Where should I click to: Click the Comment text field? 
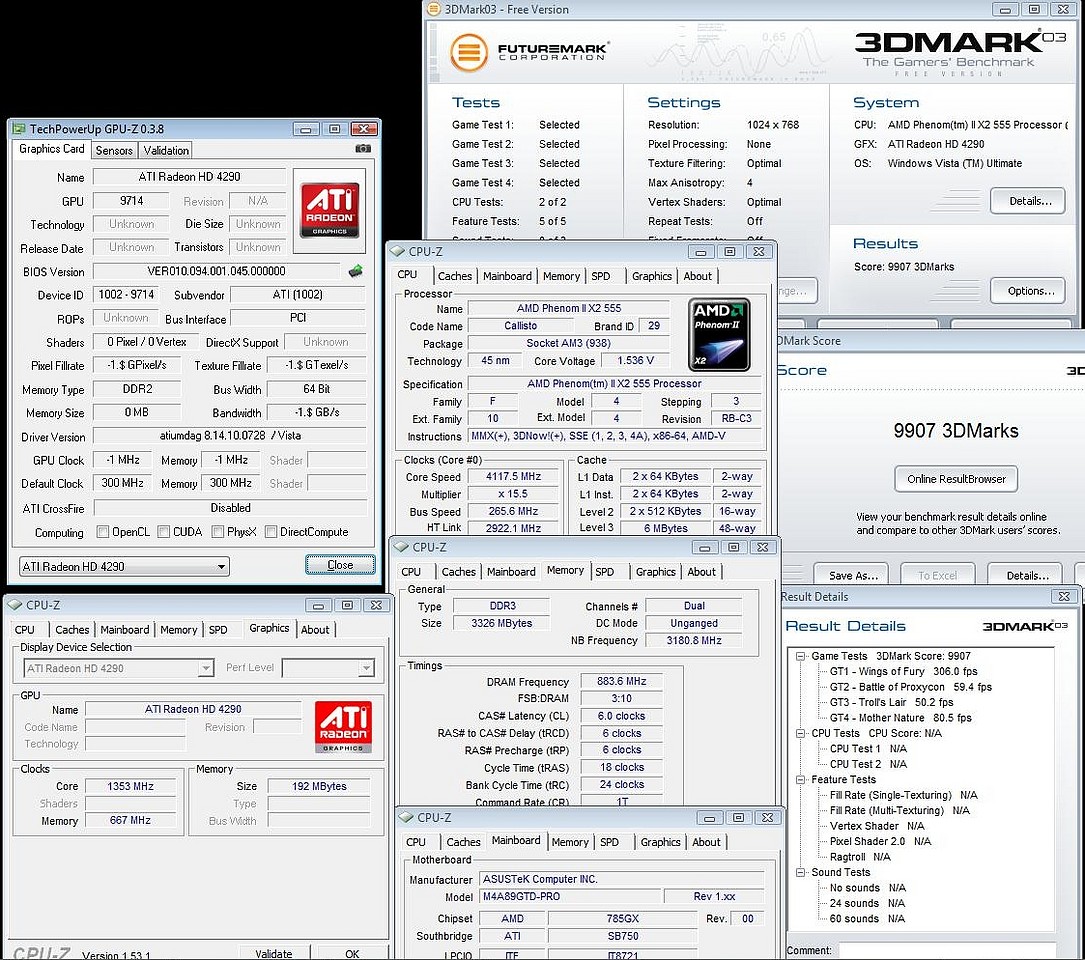click(945, 950)
